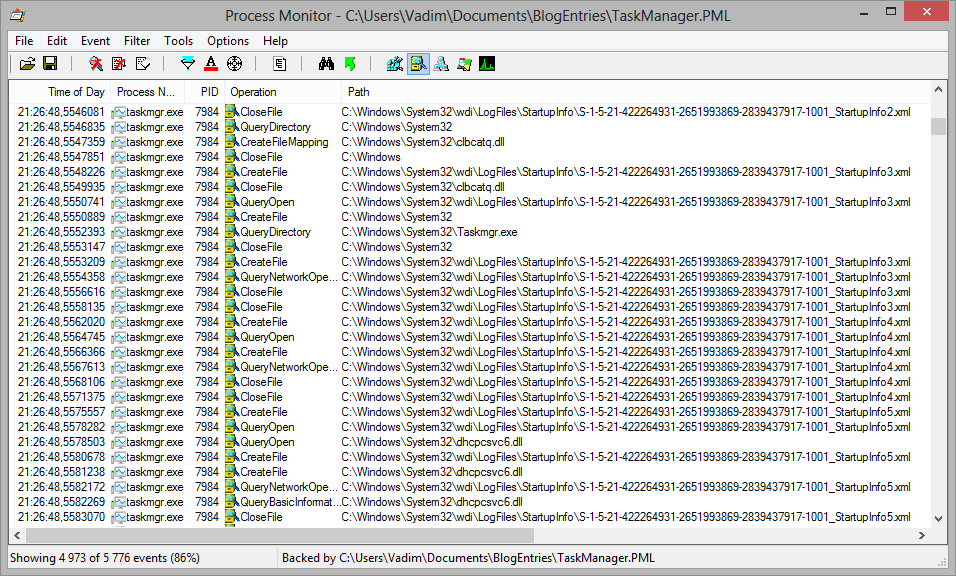Click the Open log file toolbar icon
Image resolution: width=956 pixels, height=576 pixels.
27,63
